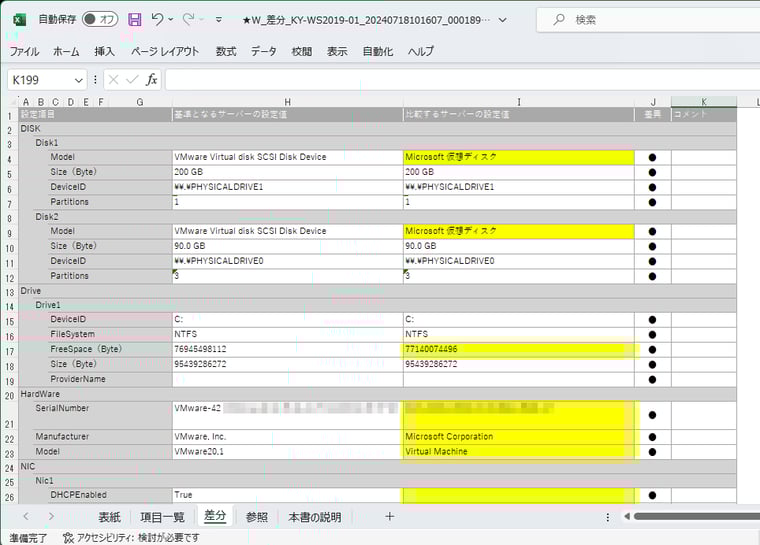
Task: Click 'アクセシビリティ: 検討が必要です' status text
Action: tap(138, 538)
